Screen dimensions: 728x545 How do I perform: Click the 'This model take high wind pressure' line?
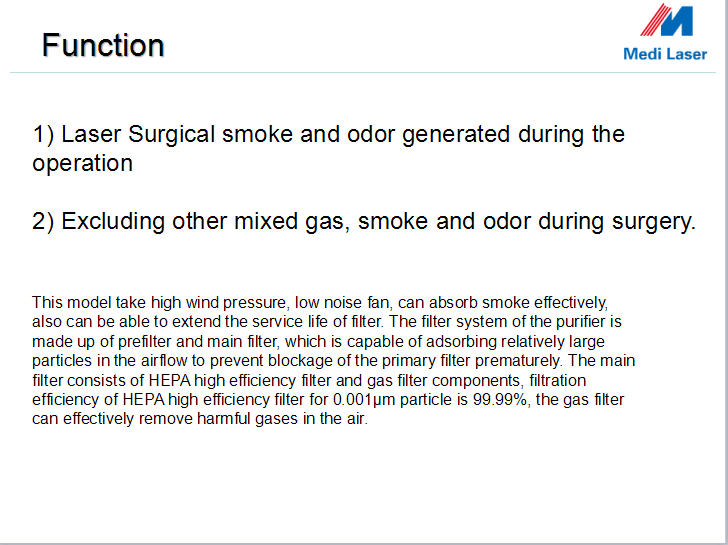[x=320, y=303]
